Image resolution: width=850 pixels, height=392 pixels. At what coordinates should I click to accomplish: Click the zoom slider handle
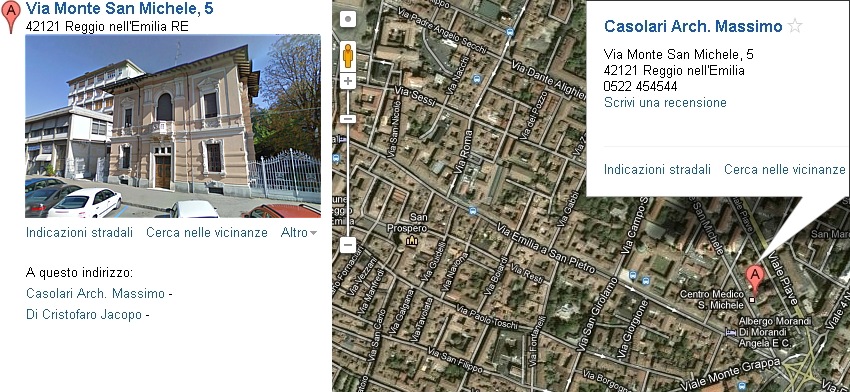[348, 119]
